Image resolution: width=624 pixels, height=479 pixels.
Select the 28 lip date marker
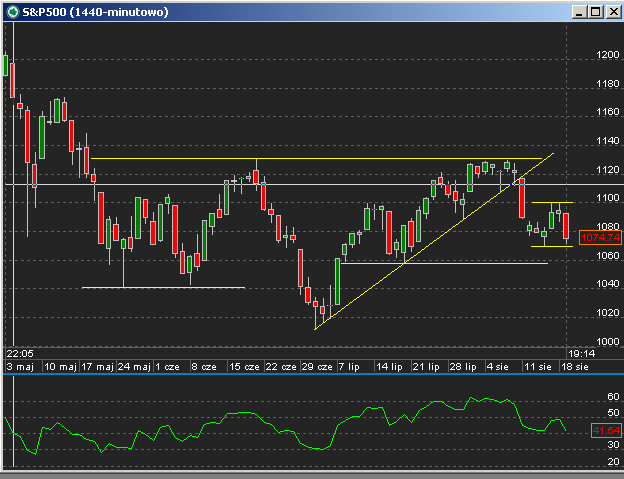(463, 367)
